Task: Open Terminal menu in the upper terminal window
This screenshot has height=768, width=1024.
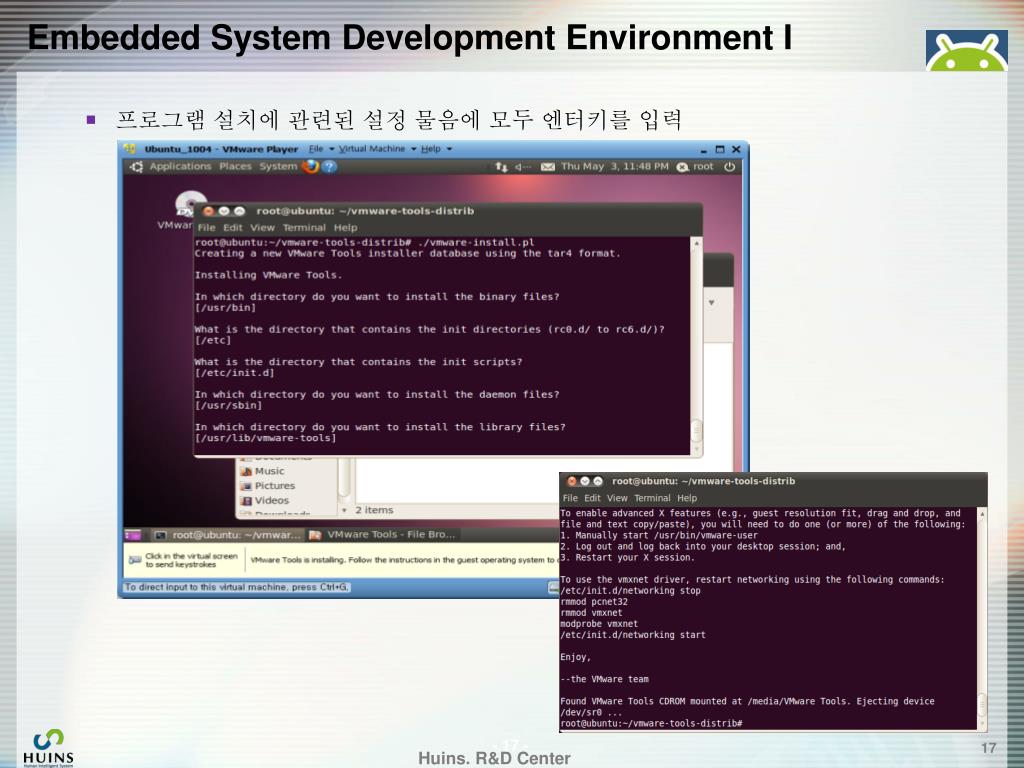Action: click(304, 227)
